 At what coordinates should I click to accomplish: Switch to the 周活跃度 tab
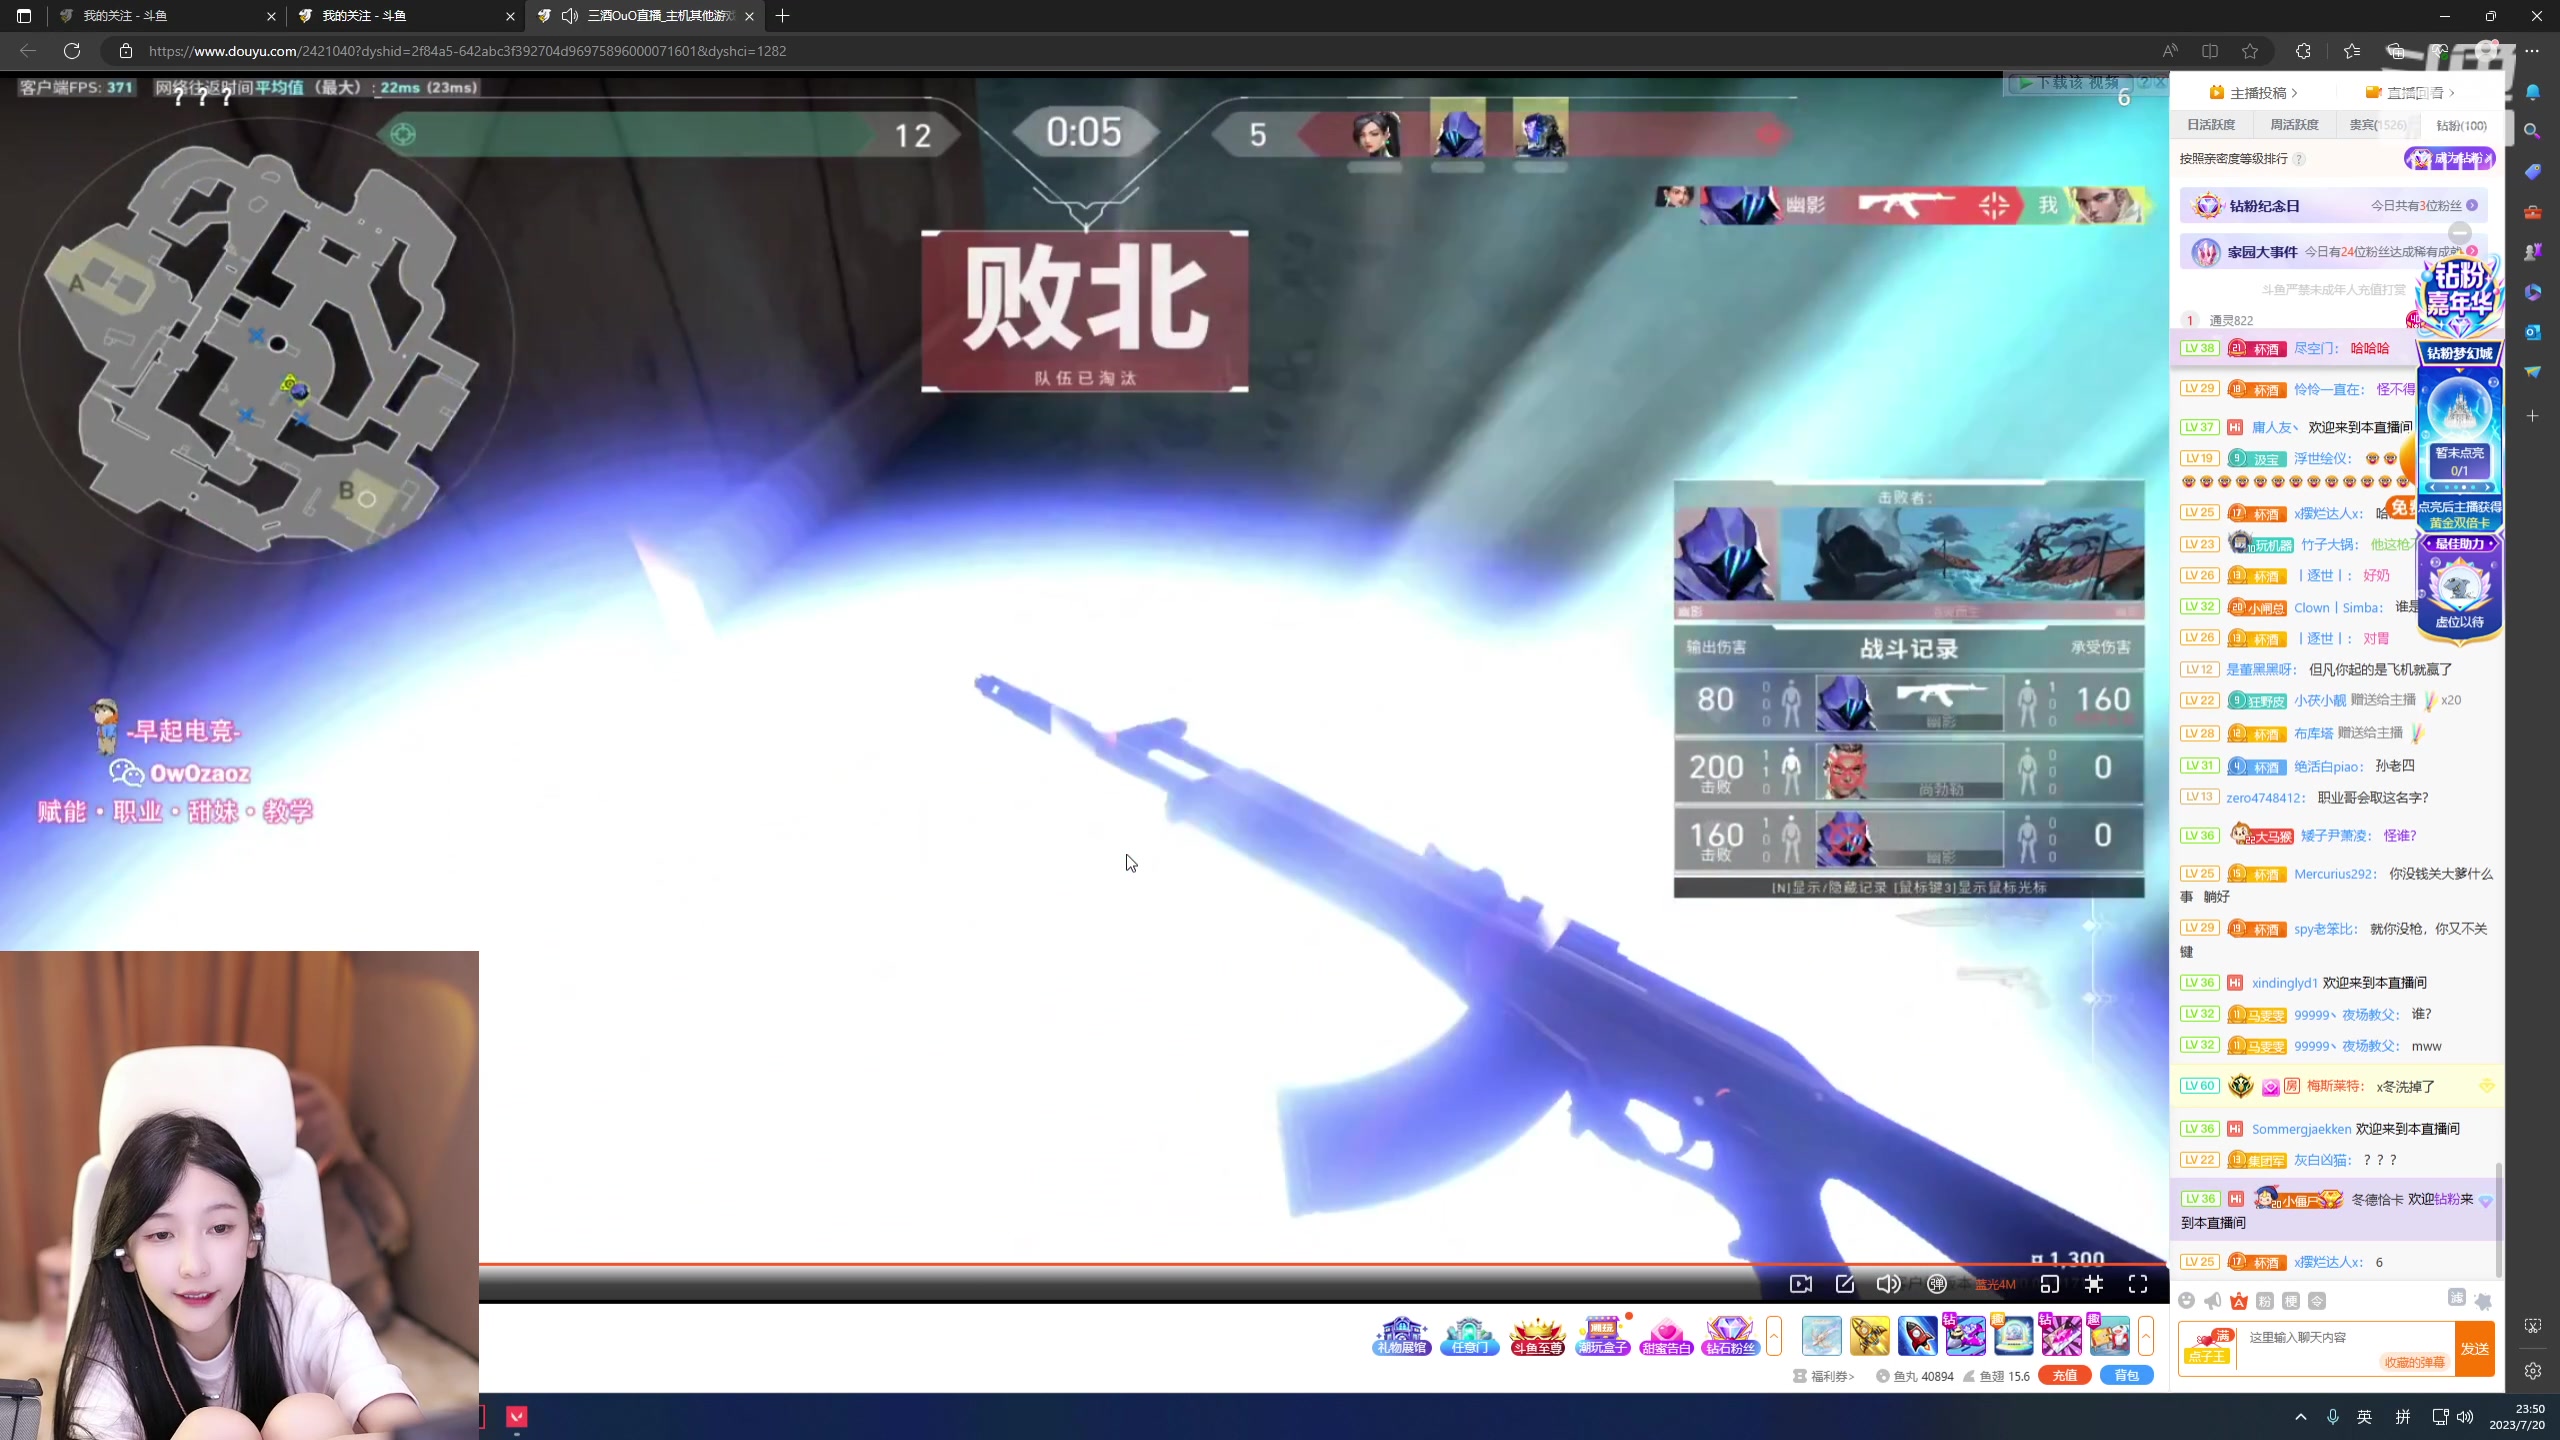coord(2294,125)
